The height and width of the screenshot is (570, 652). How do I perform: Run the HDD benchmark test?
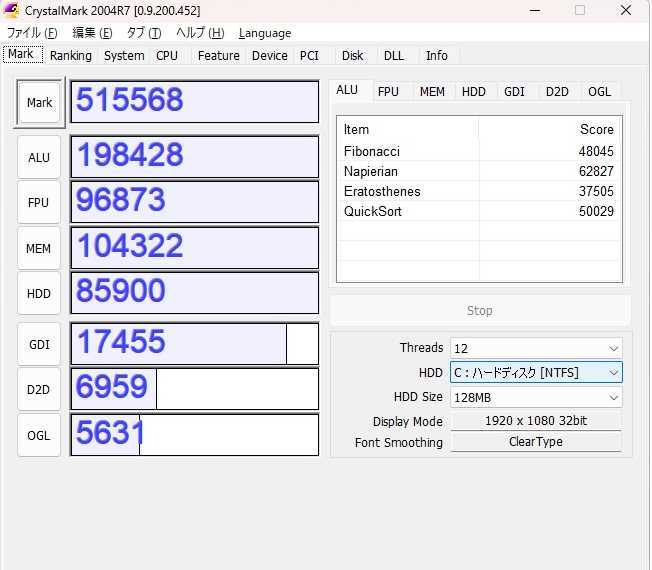tap(39, 293)
